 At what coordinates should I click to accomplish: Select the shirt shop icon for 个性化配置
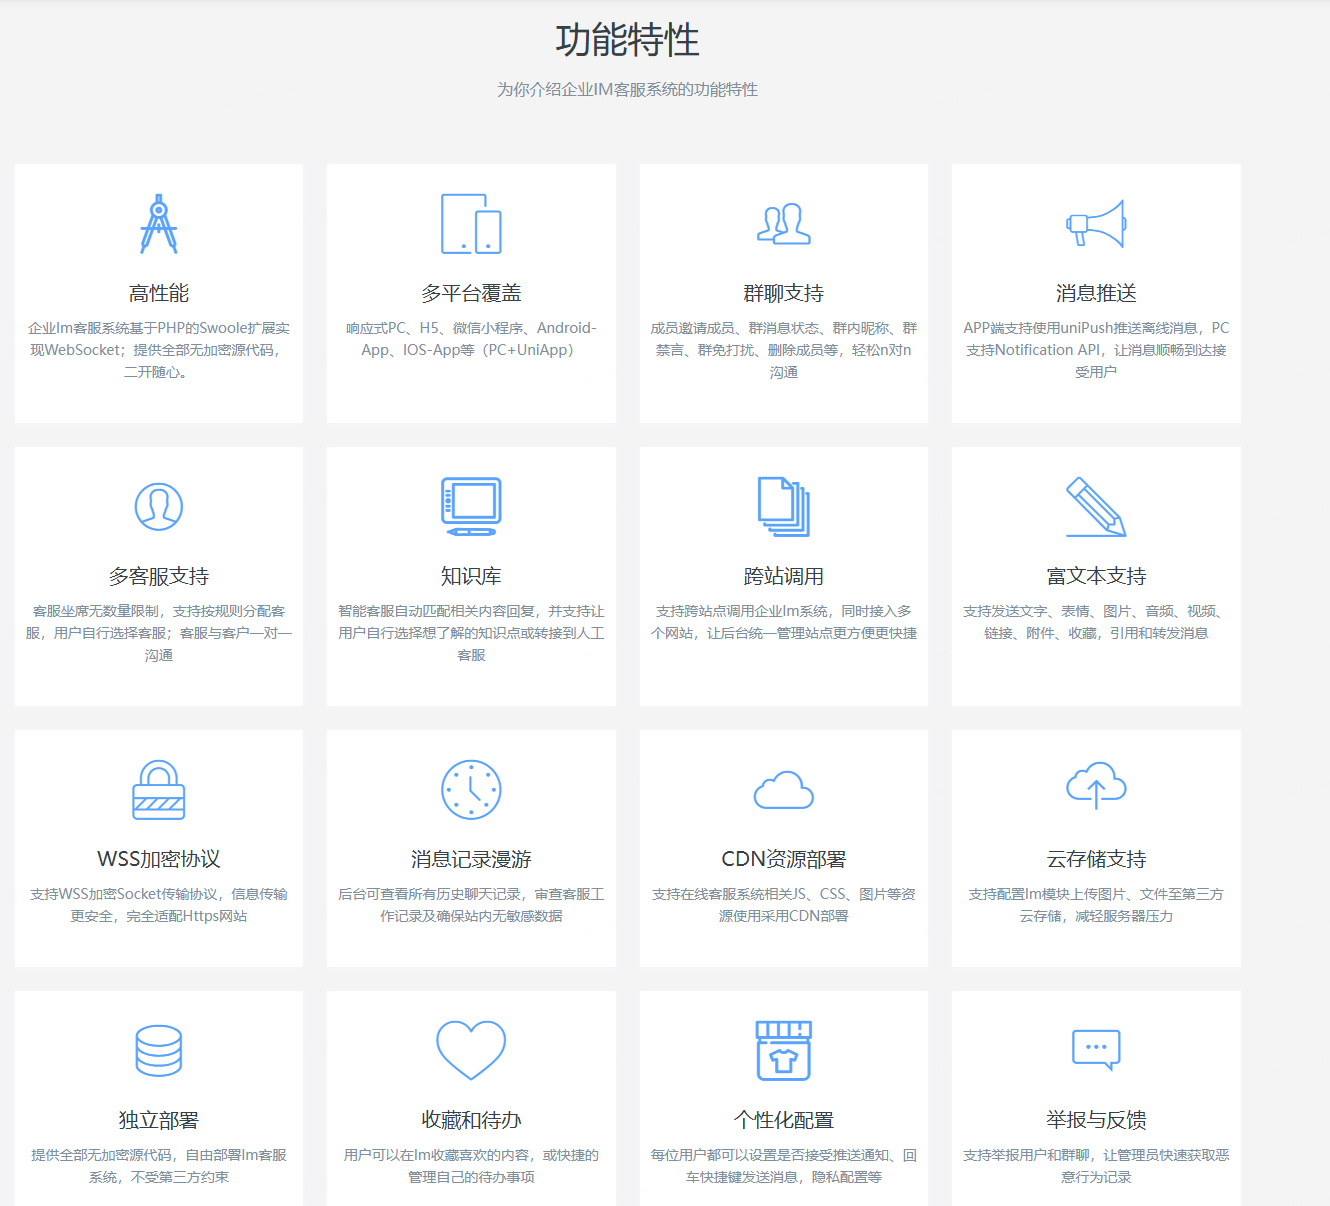783,1051
